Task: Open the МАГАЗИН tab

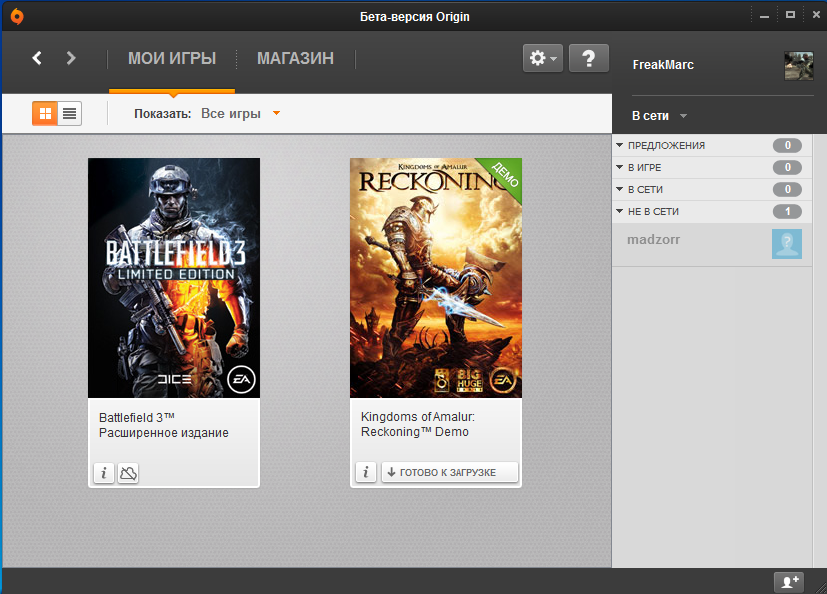Action: click(295, 58)
